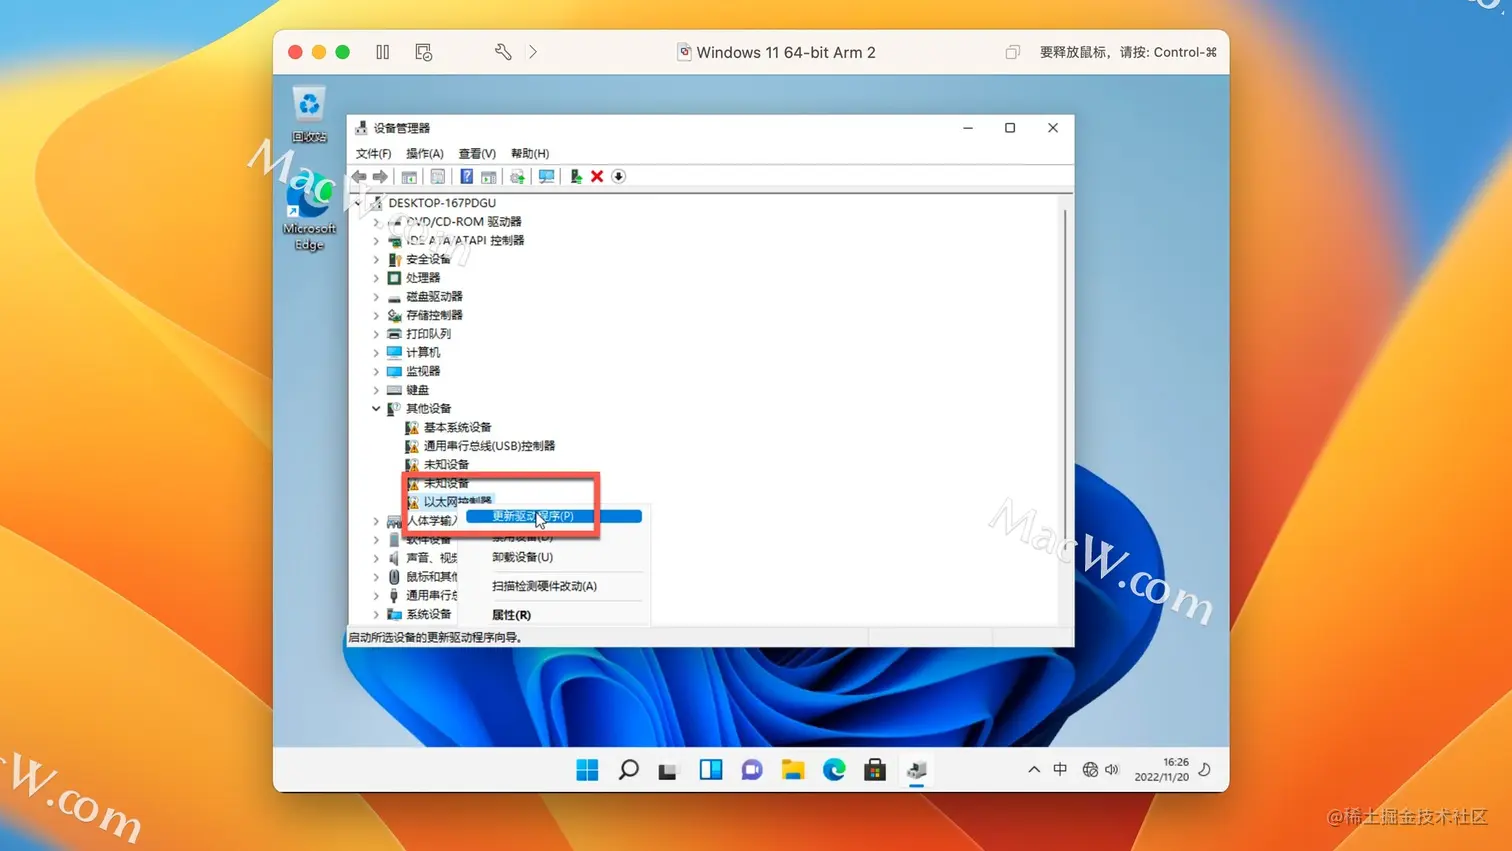Click the VM toolbar right chevron

[x=533, y=52]
